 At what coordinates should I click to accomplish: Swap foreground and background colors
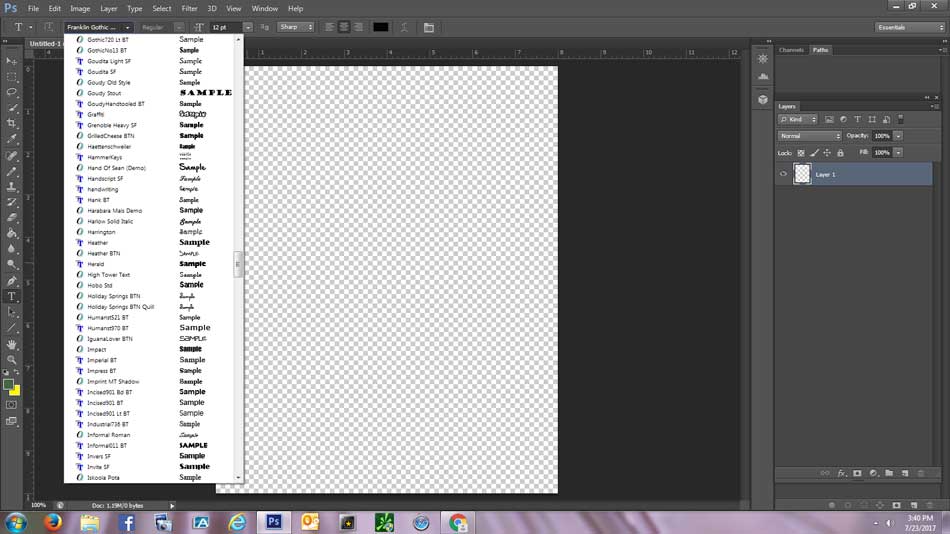tap(16, 372)
